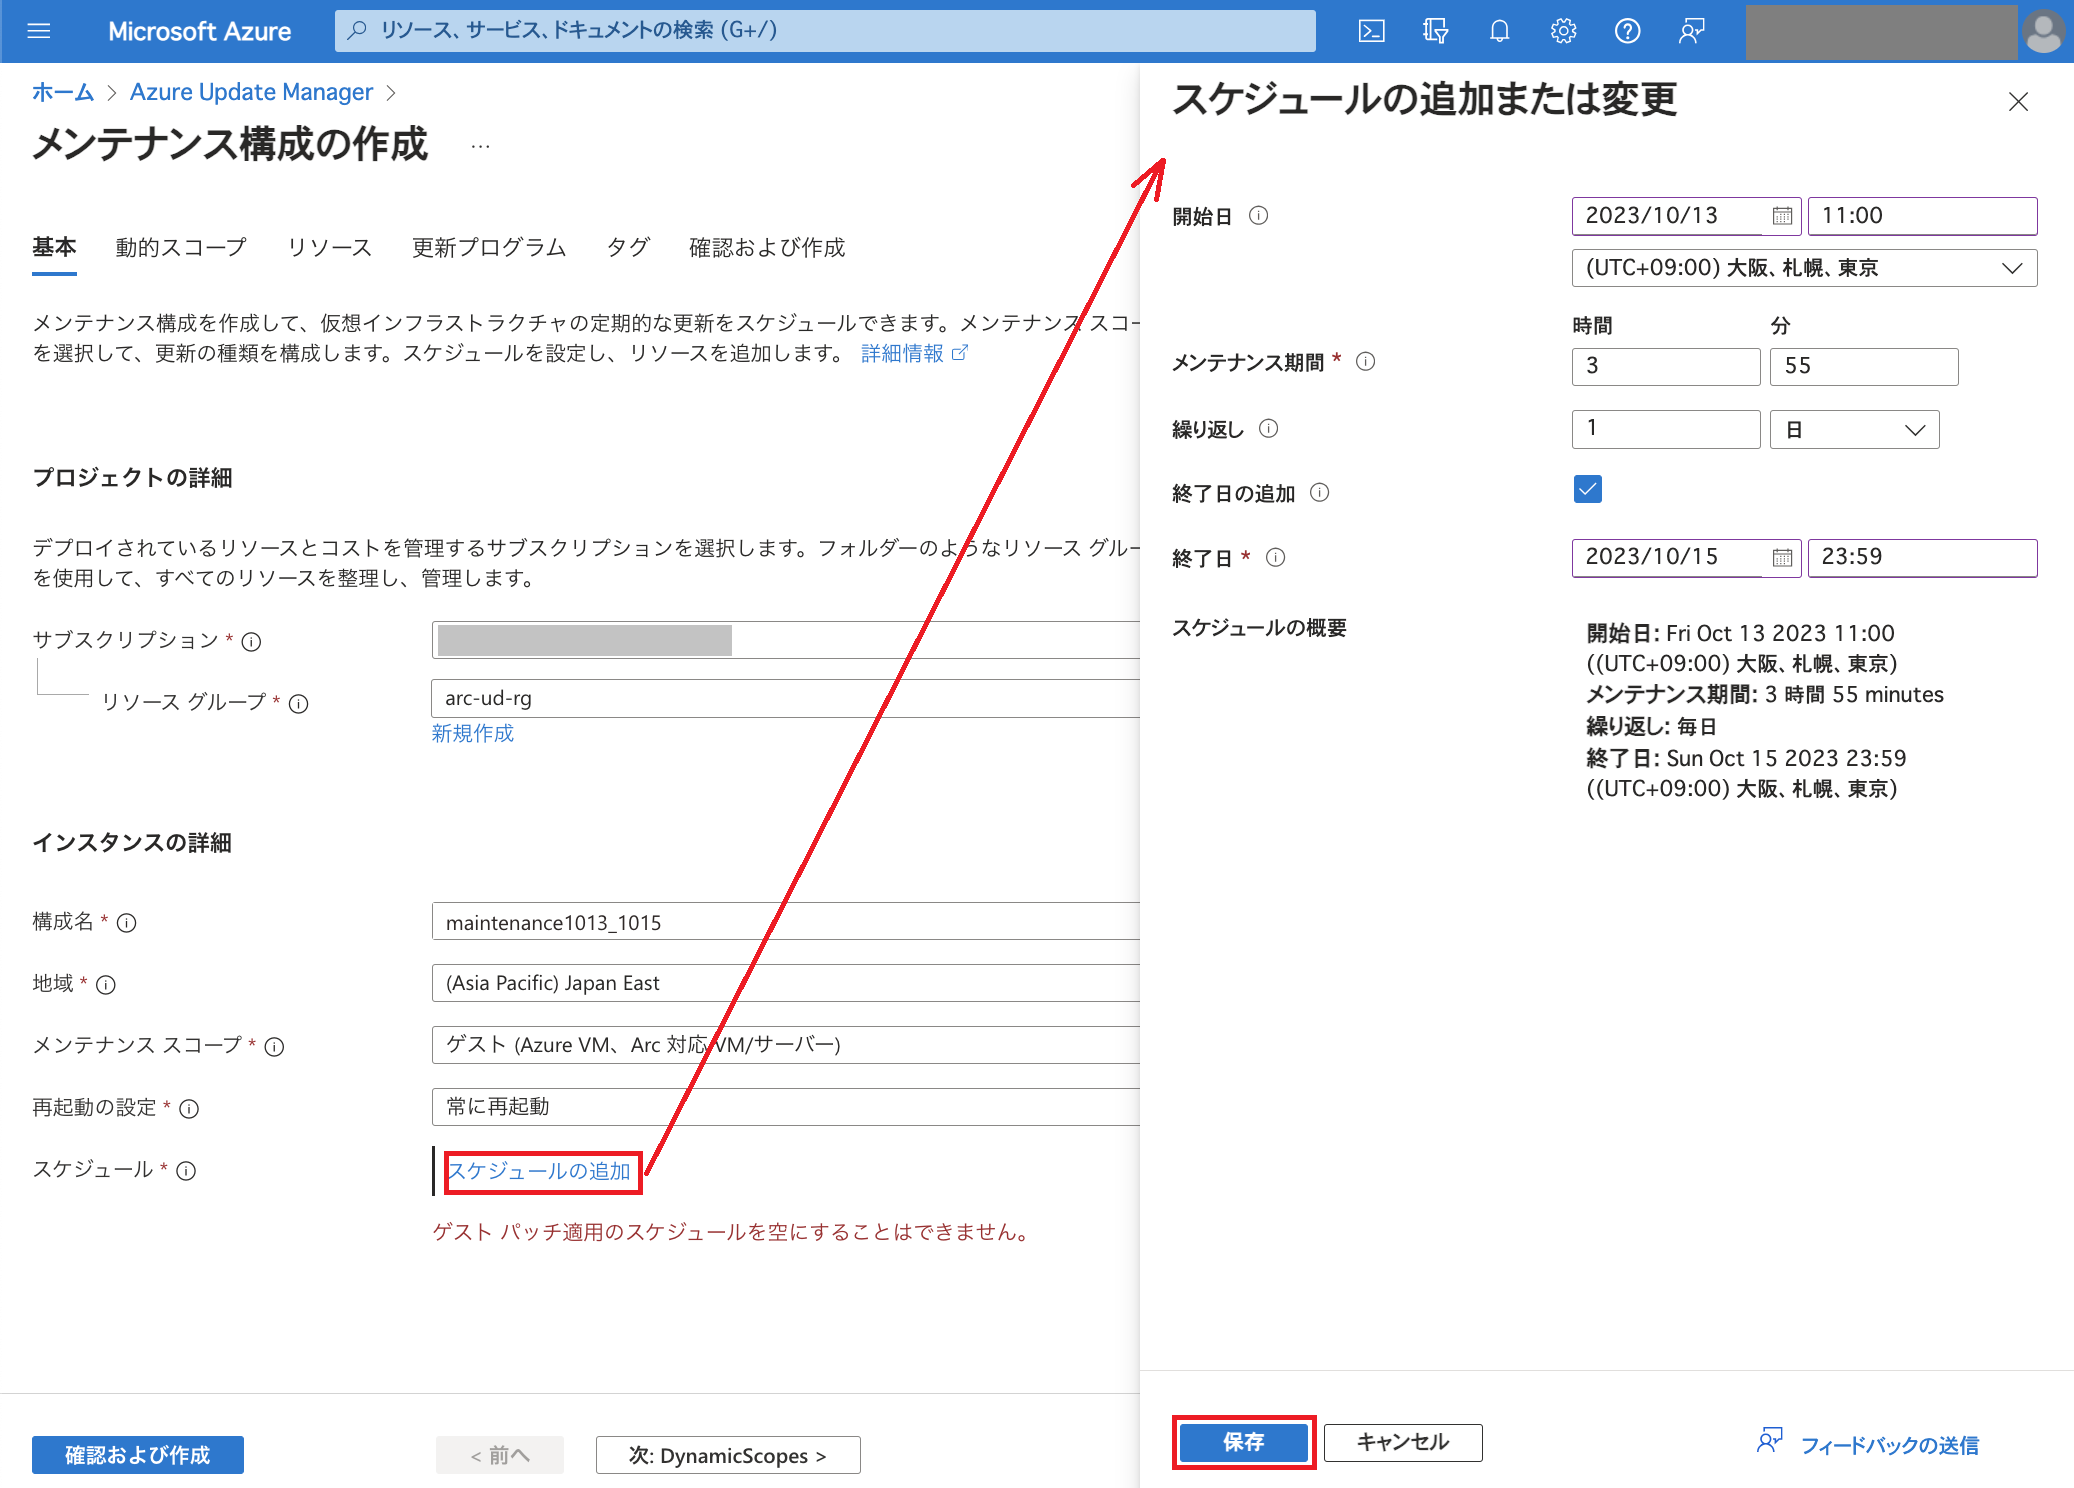Open the region Japan East dropdown
This screenshot has height=1488, width=2074.
pyautogui.click(x=786, y=983)
